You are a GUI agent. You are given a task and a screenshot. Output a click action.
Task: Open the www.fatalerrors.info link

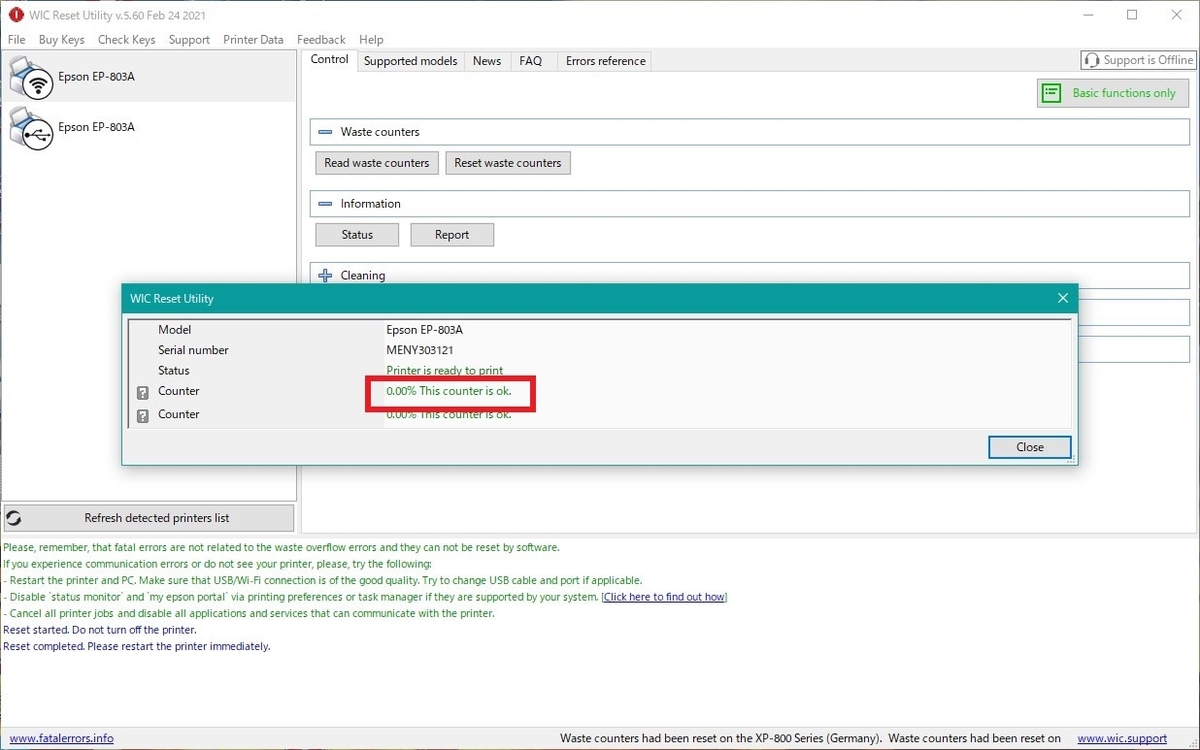(62, 739)
